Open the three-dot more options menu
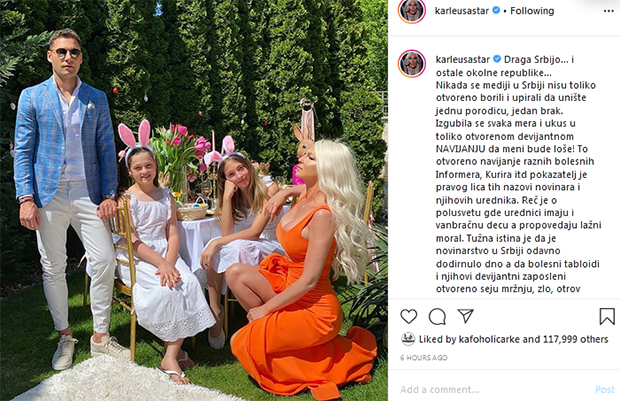The width and height of the screenshot is (620, 401). click(x=609, y=11)
